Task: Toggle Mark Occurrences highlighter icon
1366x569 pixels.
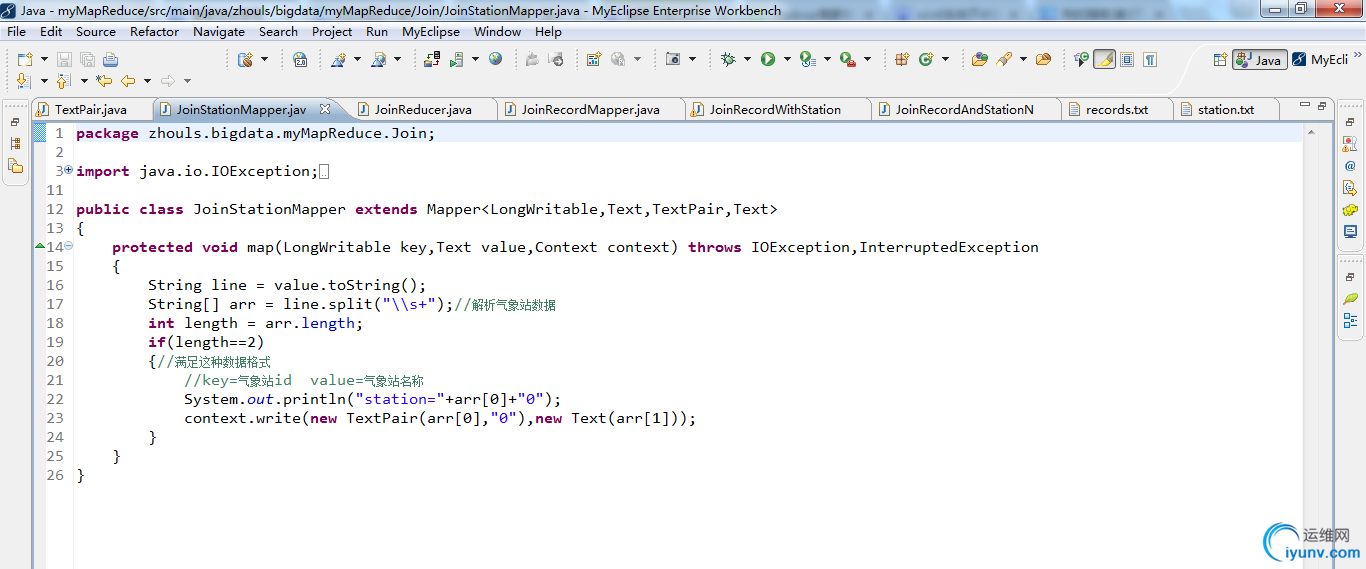Action: (1104, 59)
